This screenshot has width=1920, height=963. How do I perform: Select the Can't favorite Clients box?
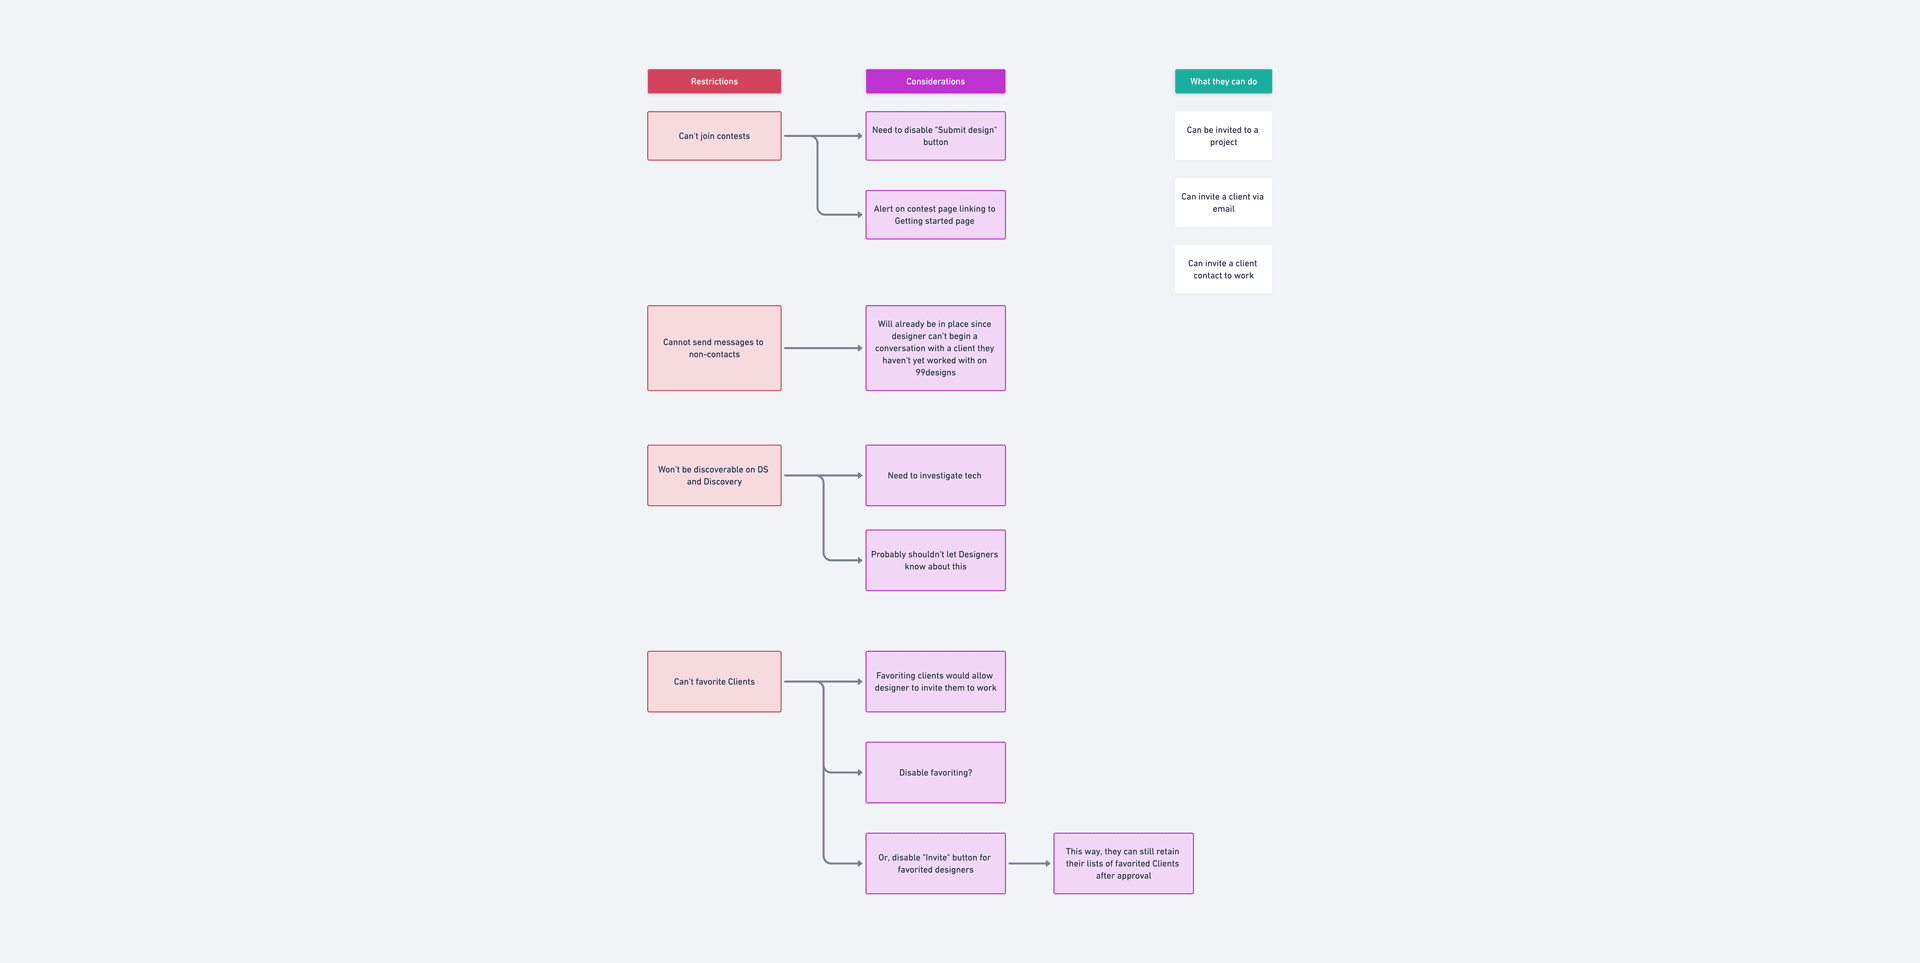coord(714,682)
